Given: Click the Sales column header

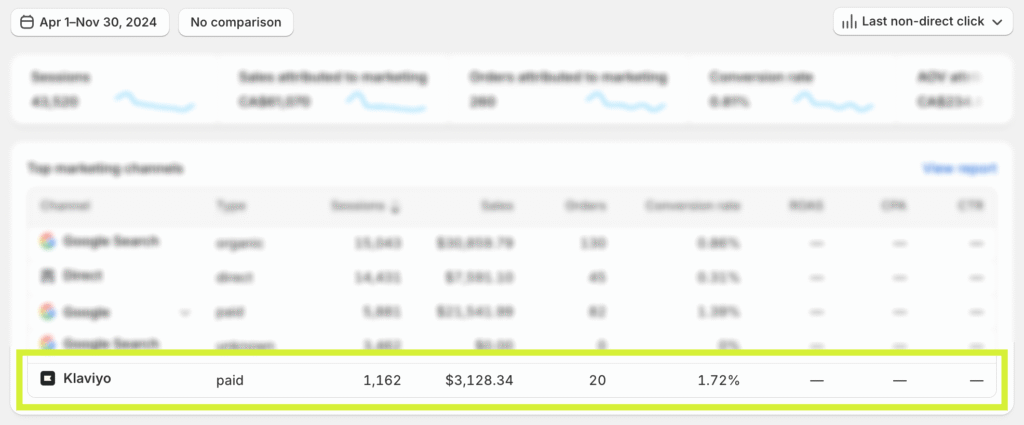Looking at the screenshot, I should 495,206.
